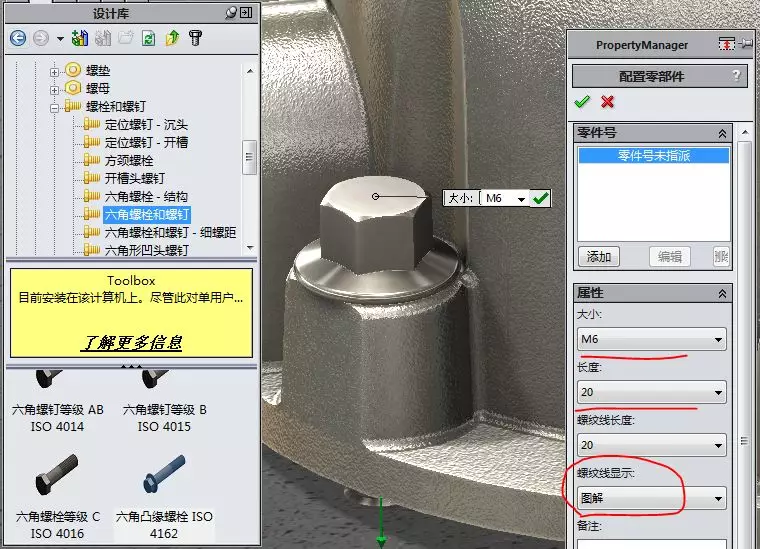Screen dimensions: 760x549
Task: Click the 备注 input field
Action: point(652,544)
